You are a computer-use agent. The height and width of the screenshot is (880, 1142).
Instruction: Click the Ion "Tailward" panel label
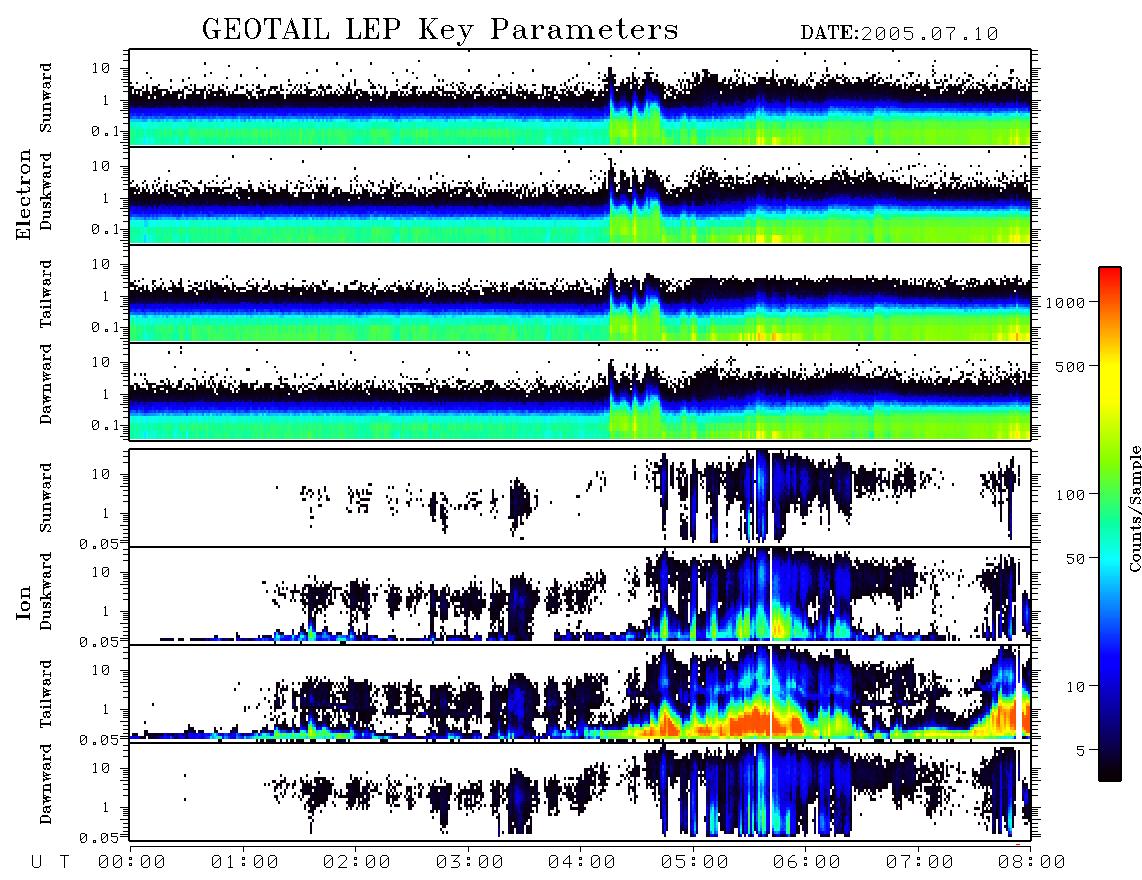(46, 694)
